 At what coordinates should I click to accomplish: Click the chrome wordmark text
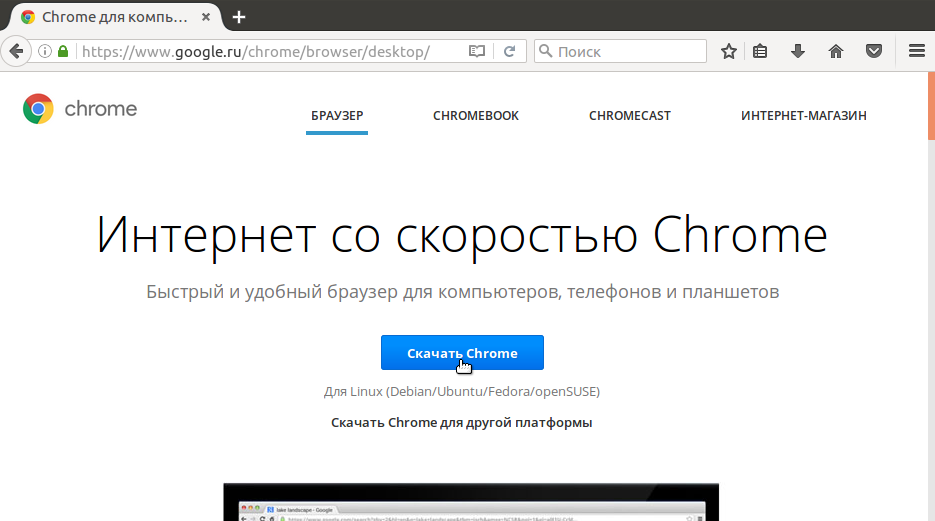tap(101, 108)
